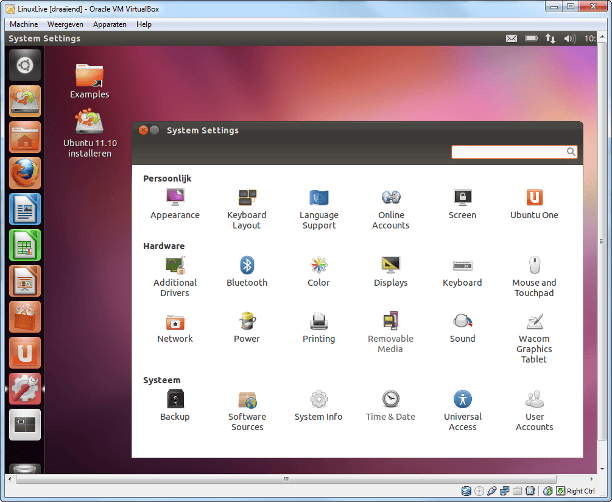The image size is (612, 502).
Task: Open the Home Folder launcher icon
Action: [x=25, y=137]
